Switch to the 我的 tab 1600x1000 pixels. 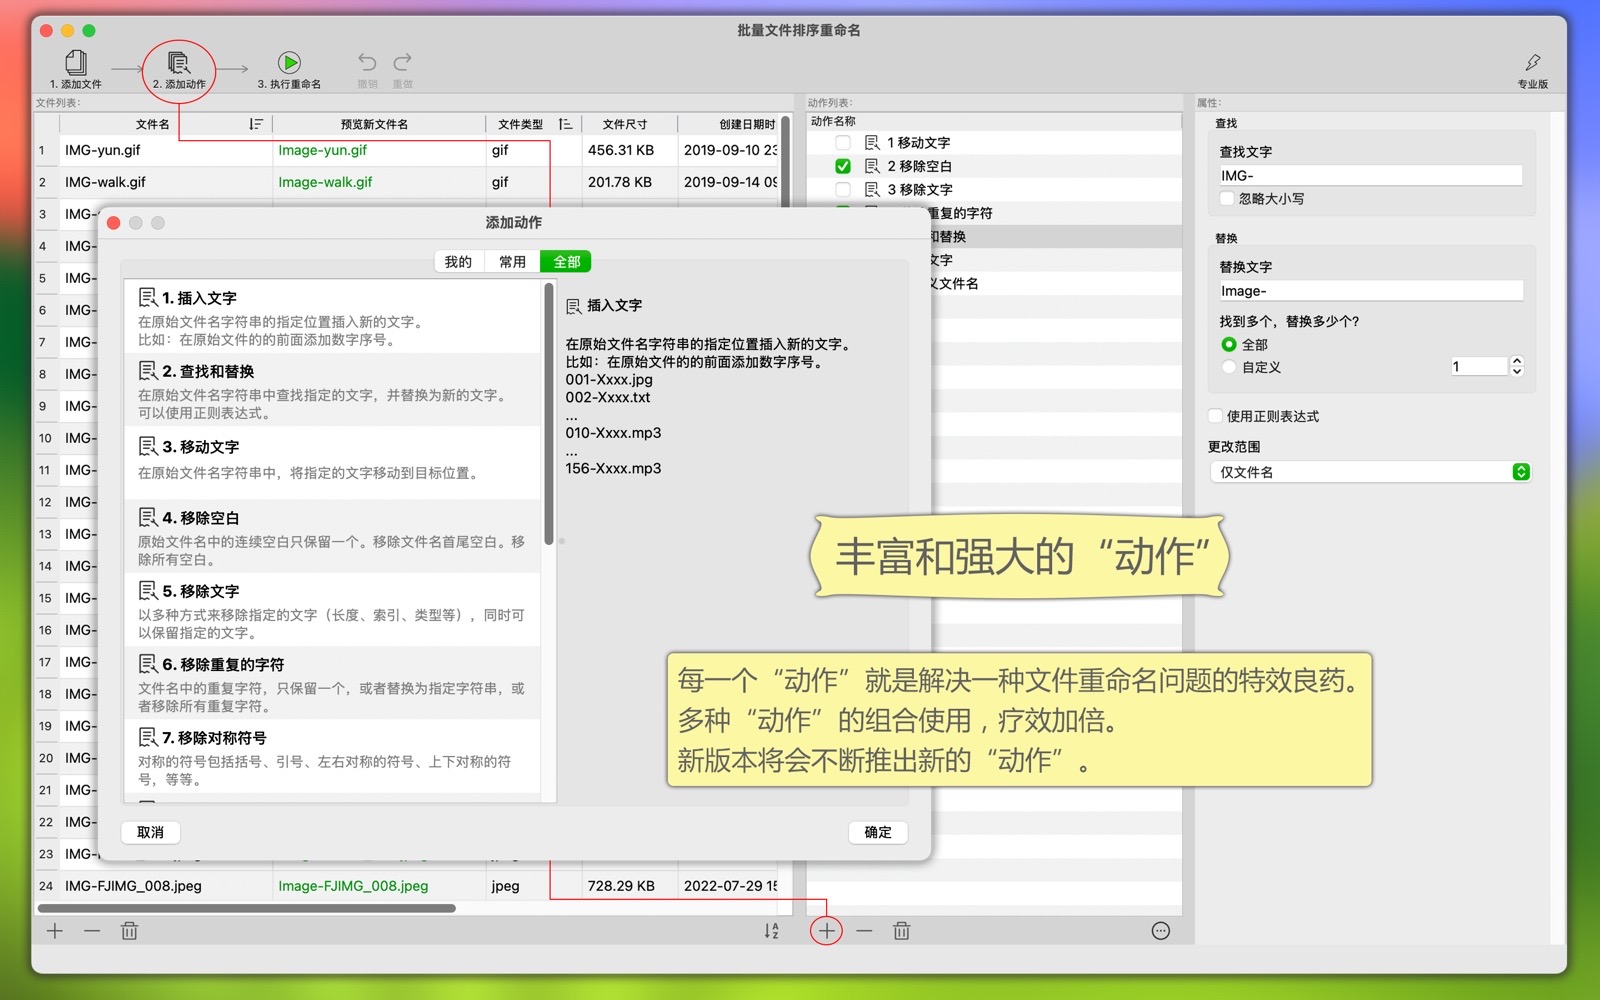click(458, 262)
